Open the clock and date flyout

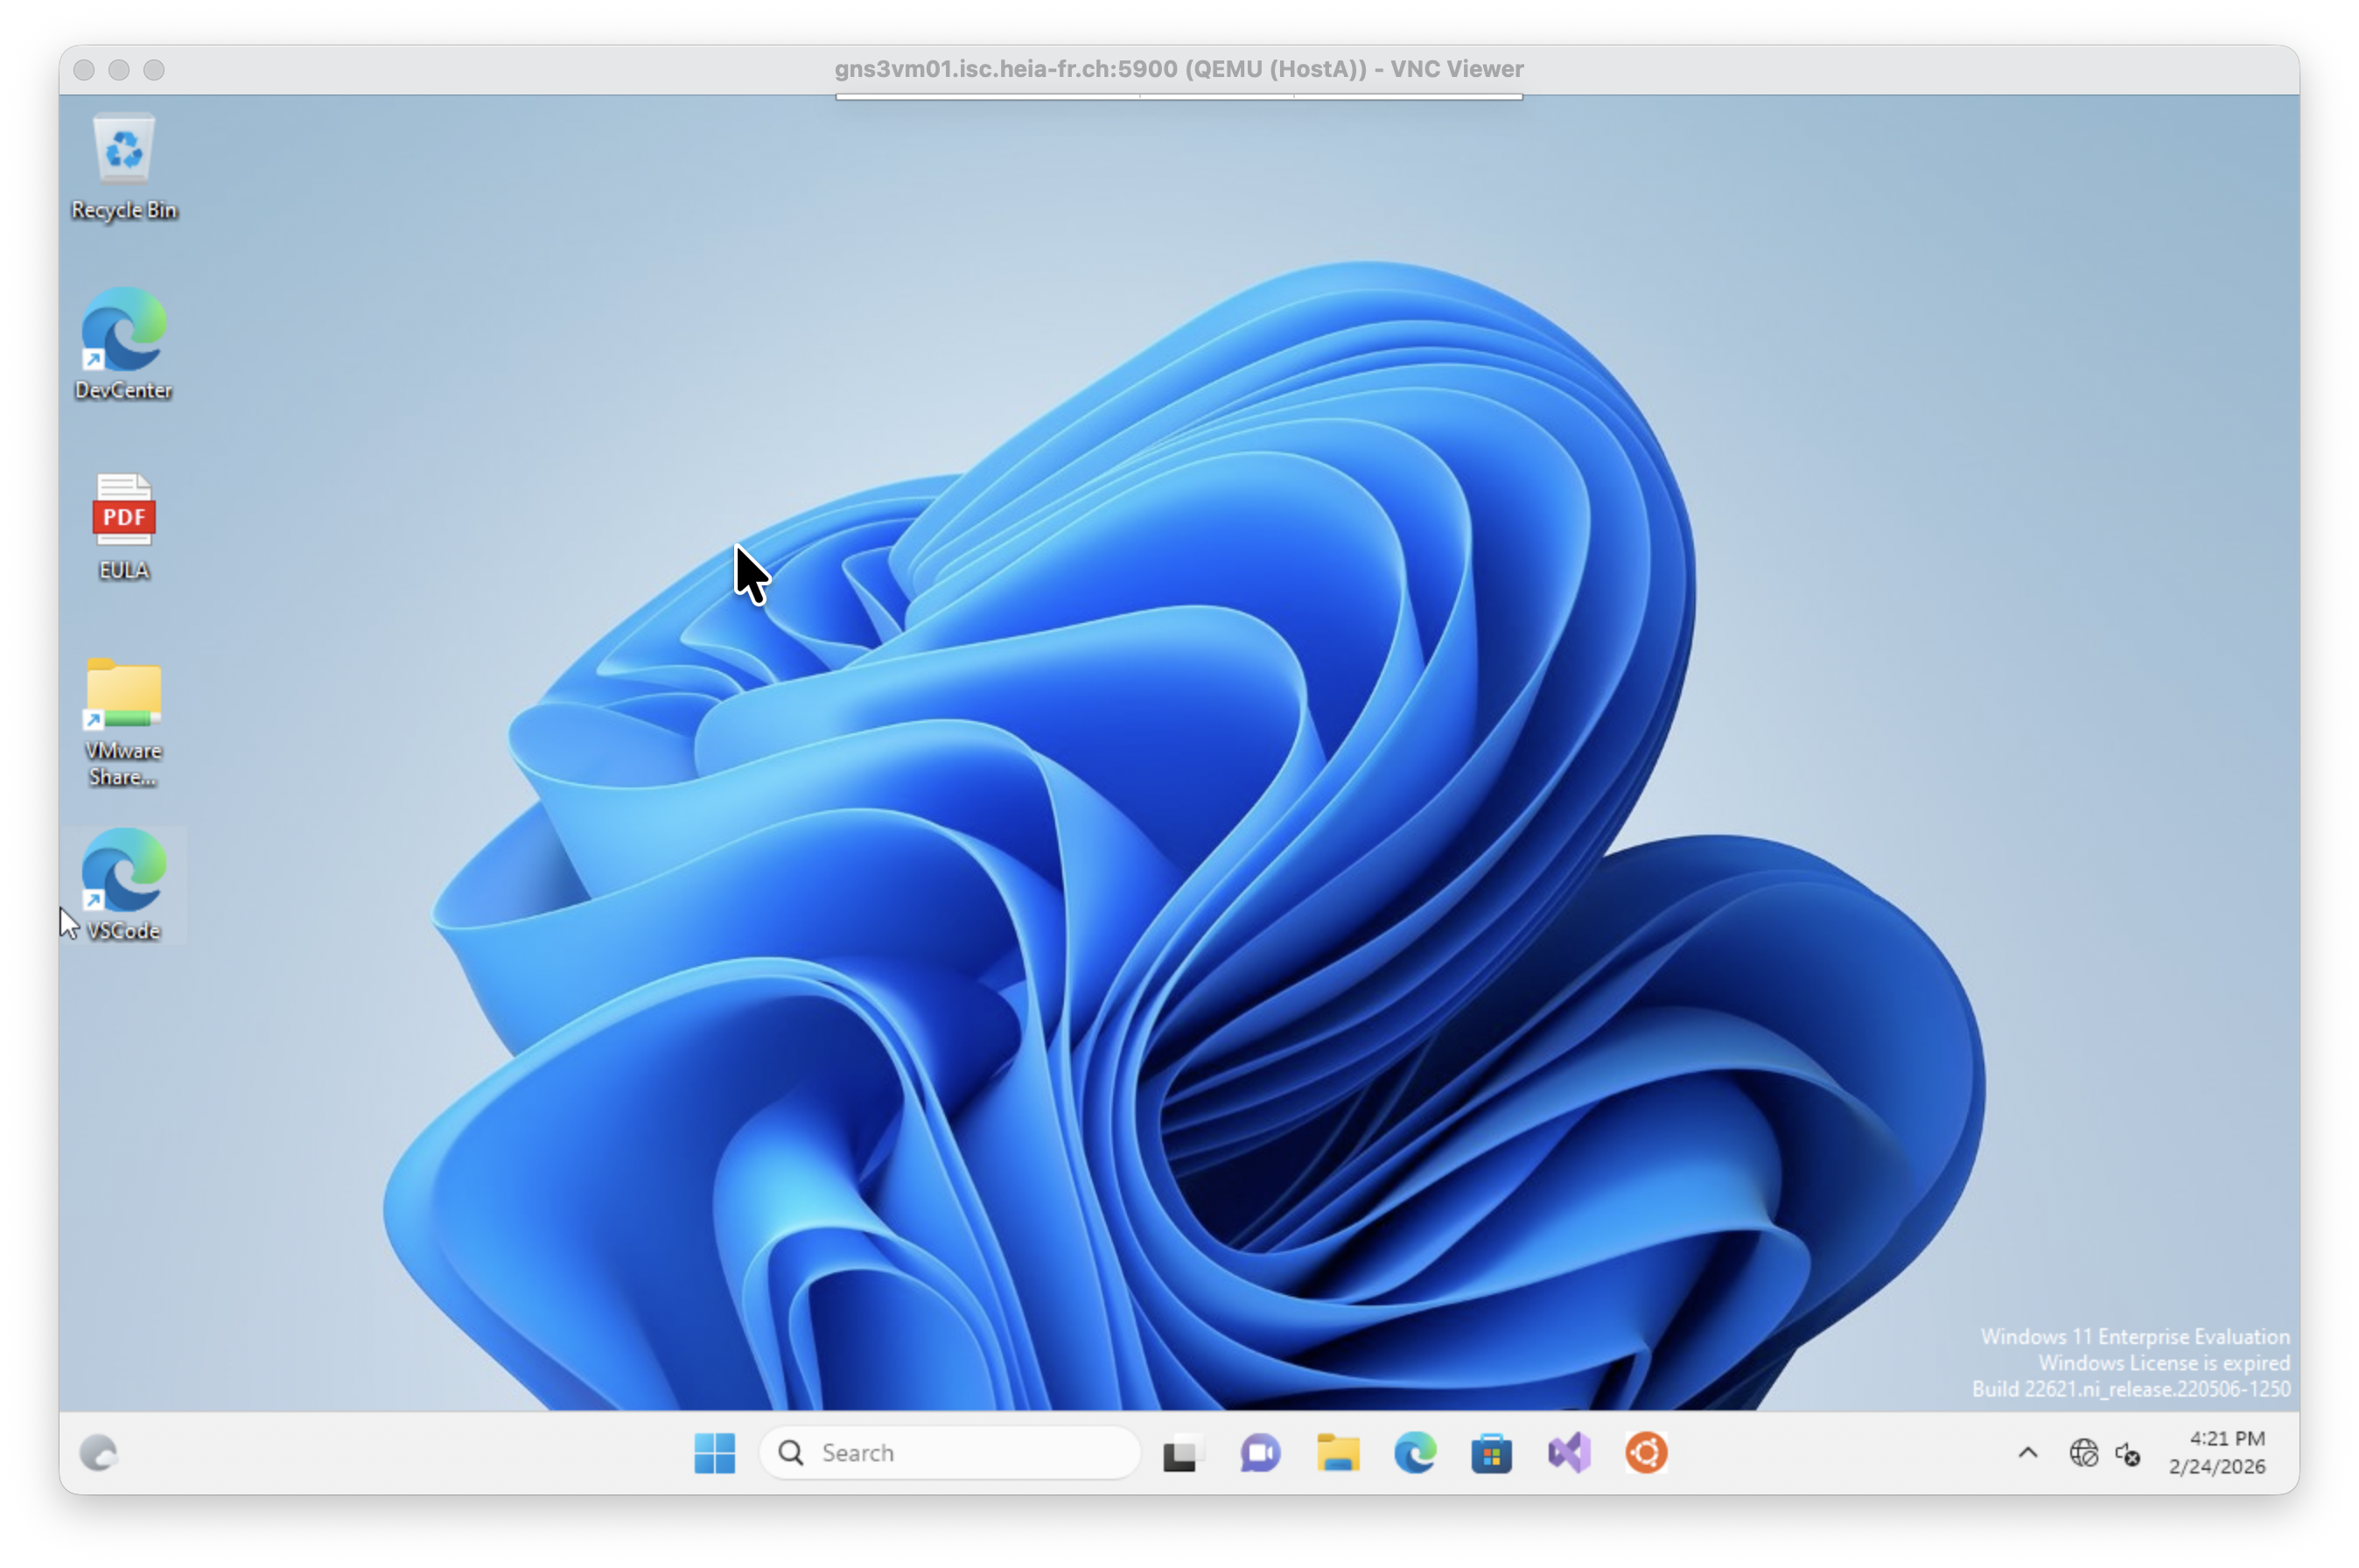click(x=2217, y=1452)
